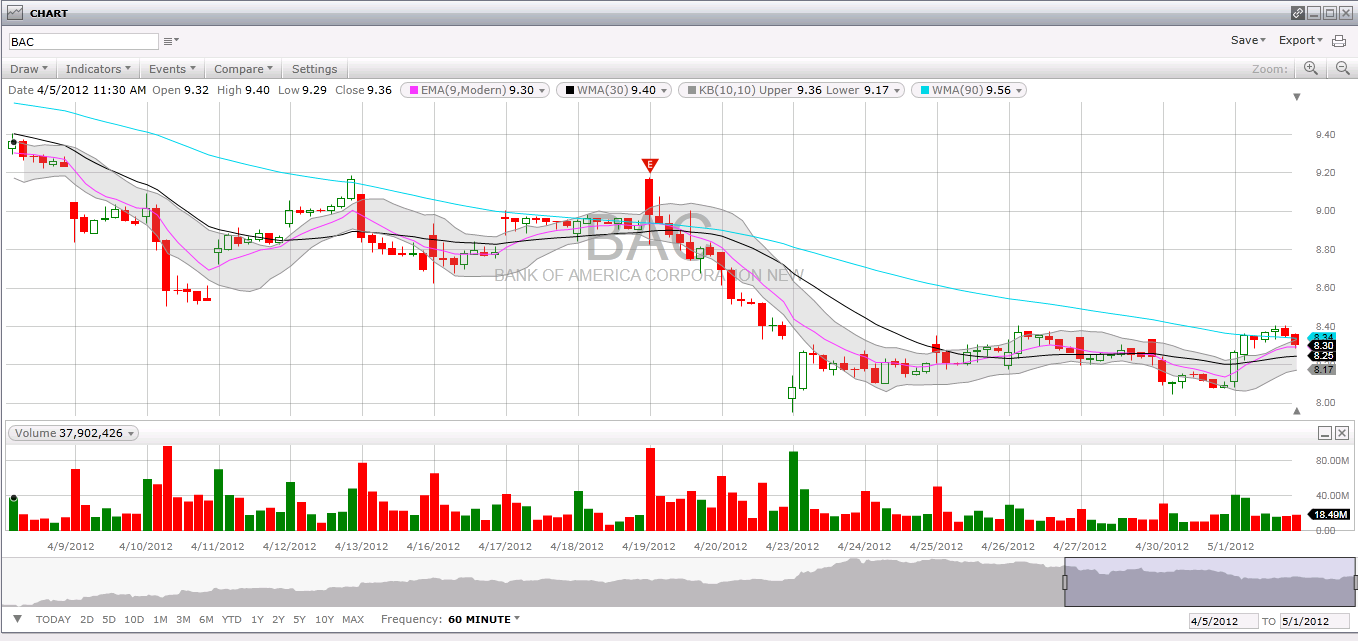
Task: Change the Frequency 60 MINUTE dropdown
Action: pos(484,620)
